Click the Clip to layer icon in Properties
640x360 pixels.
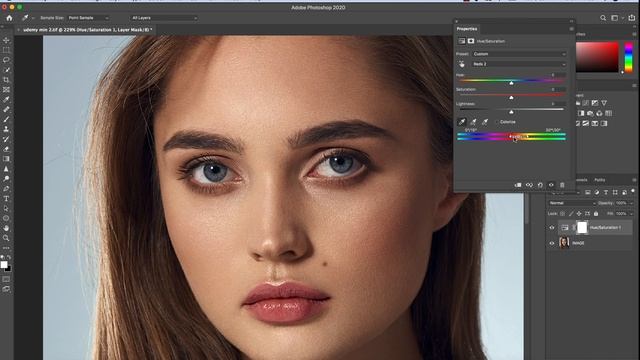click(x=518, y=185)
